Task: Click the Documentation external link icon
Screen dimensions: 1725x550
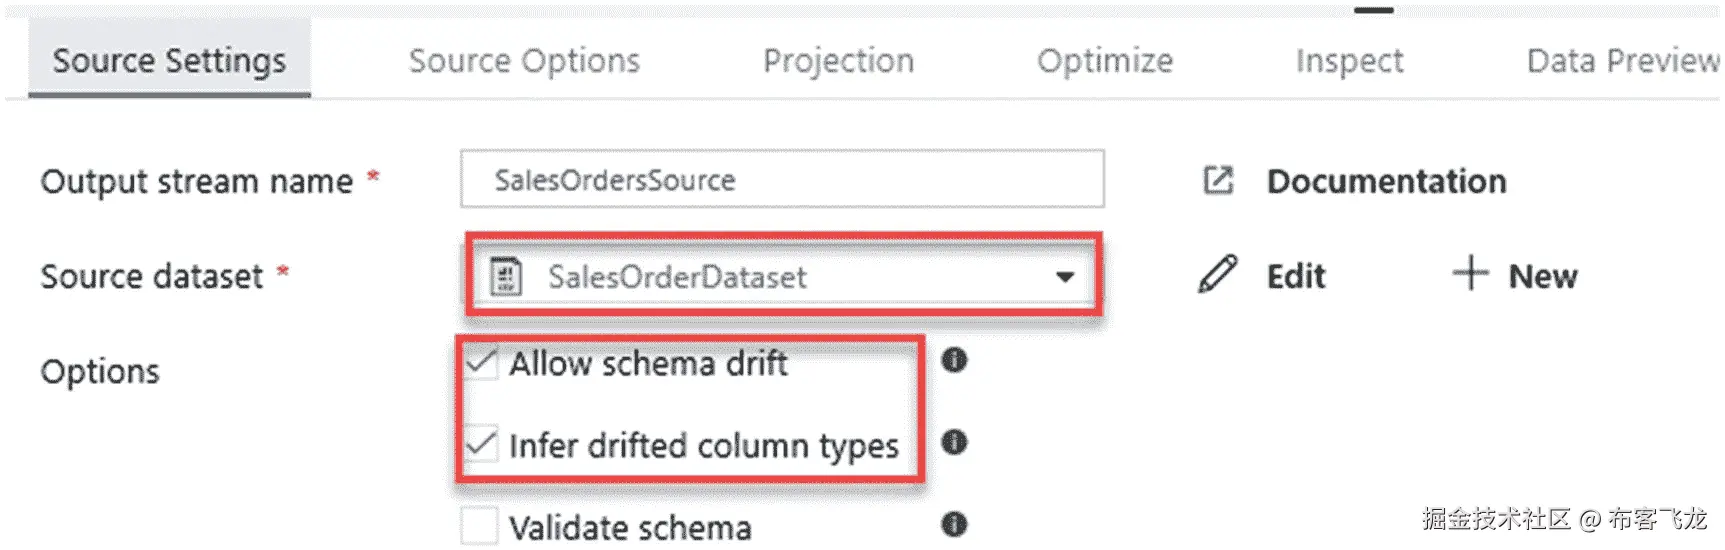Action: [x=1218, y=181]
